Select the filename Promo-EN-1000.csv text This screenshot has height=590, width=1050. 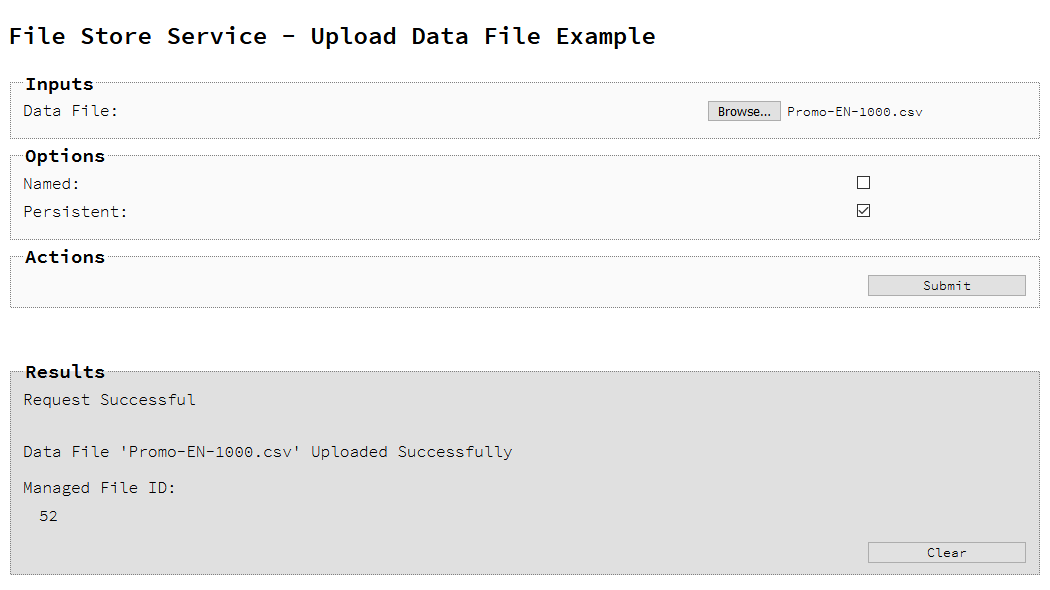[x=854, y=111]
